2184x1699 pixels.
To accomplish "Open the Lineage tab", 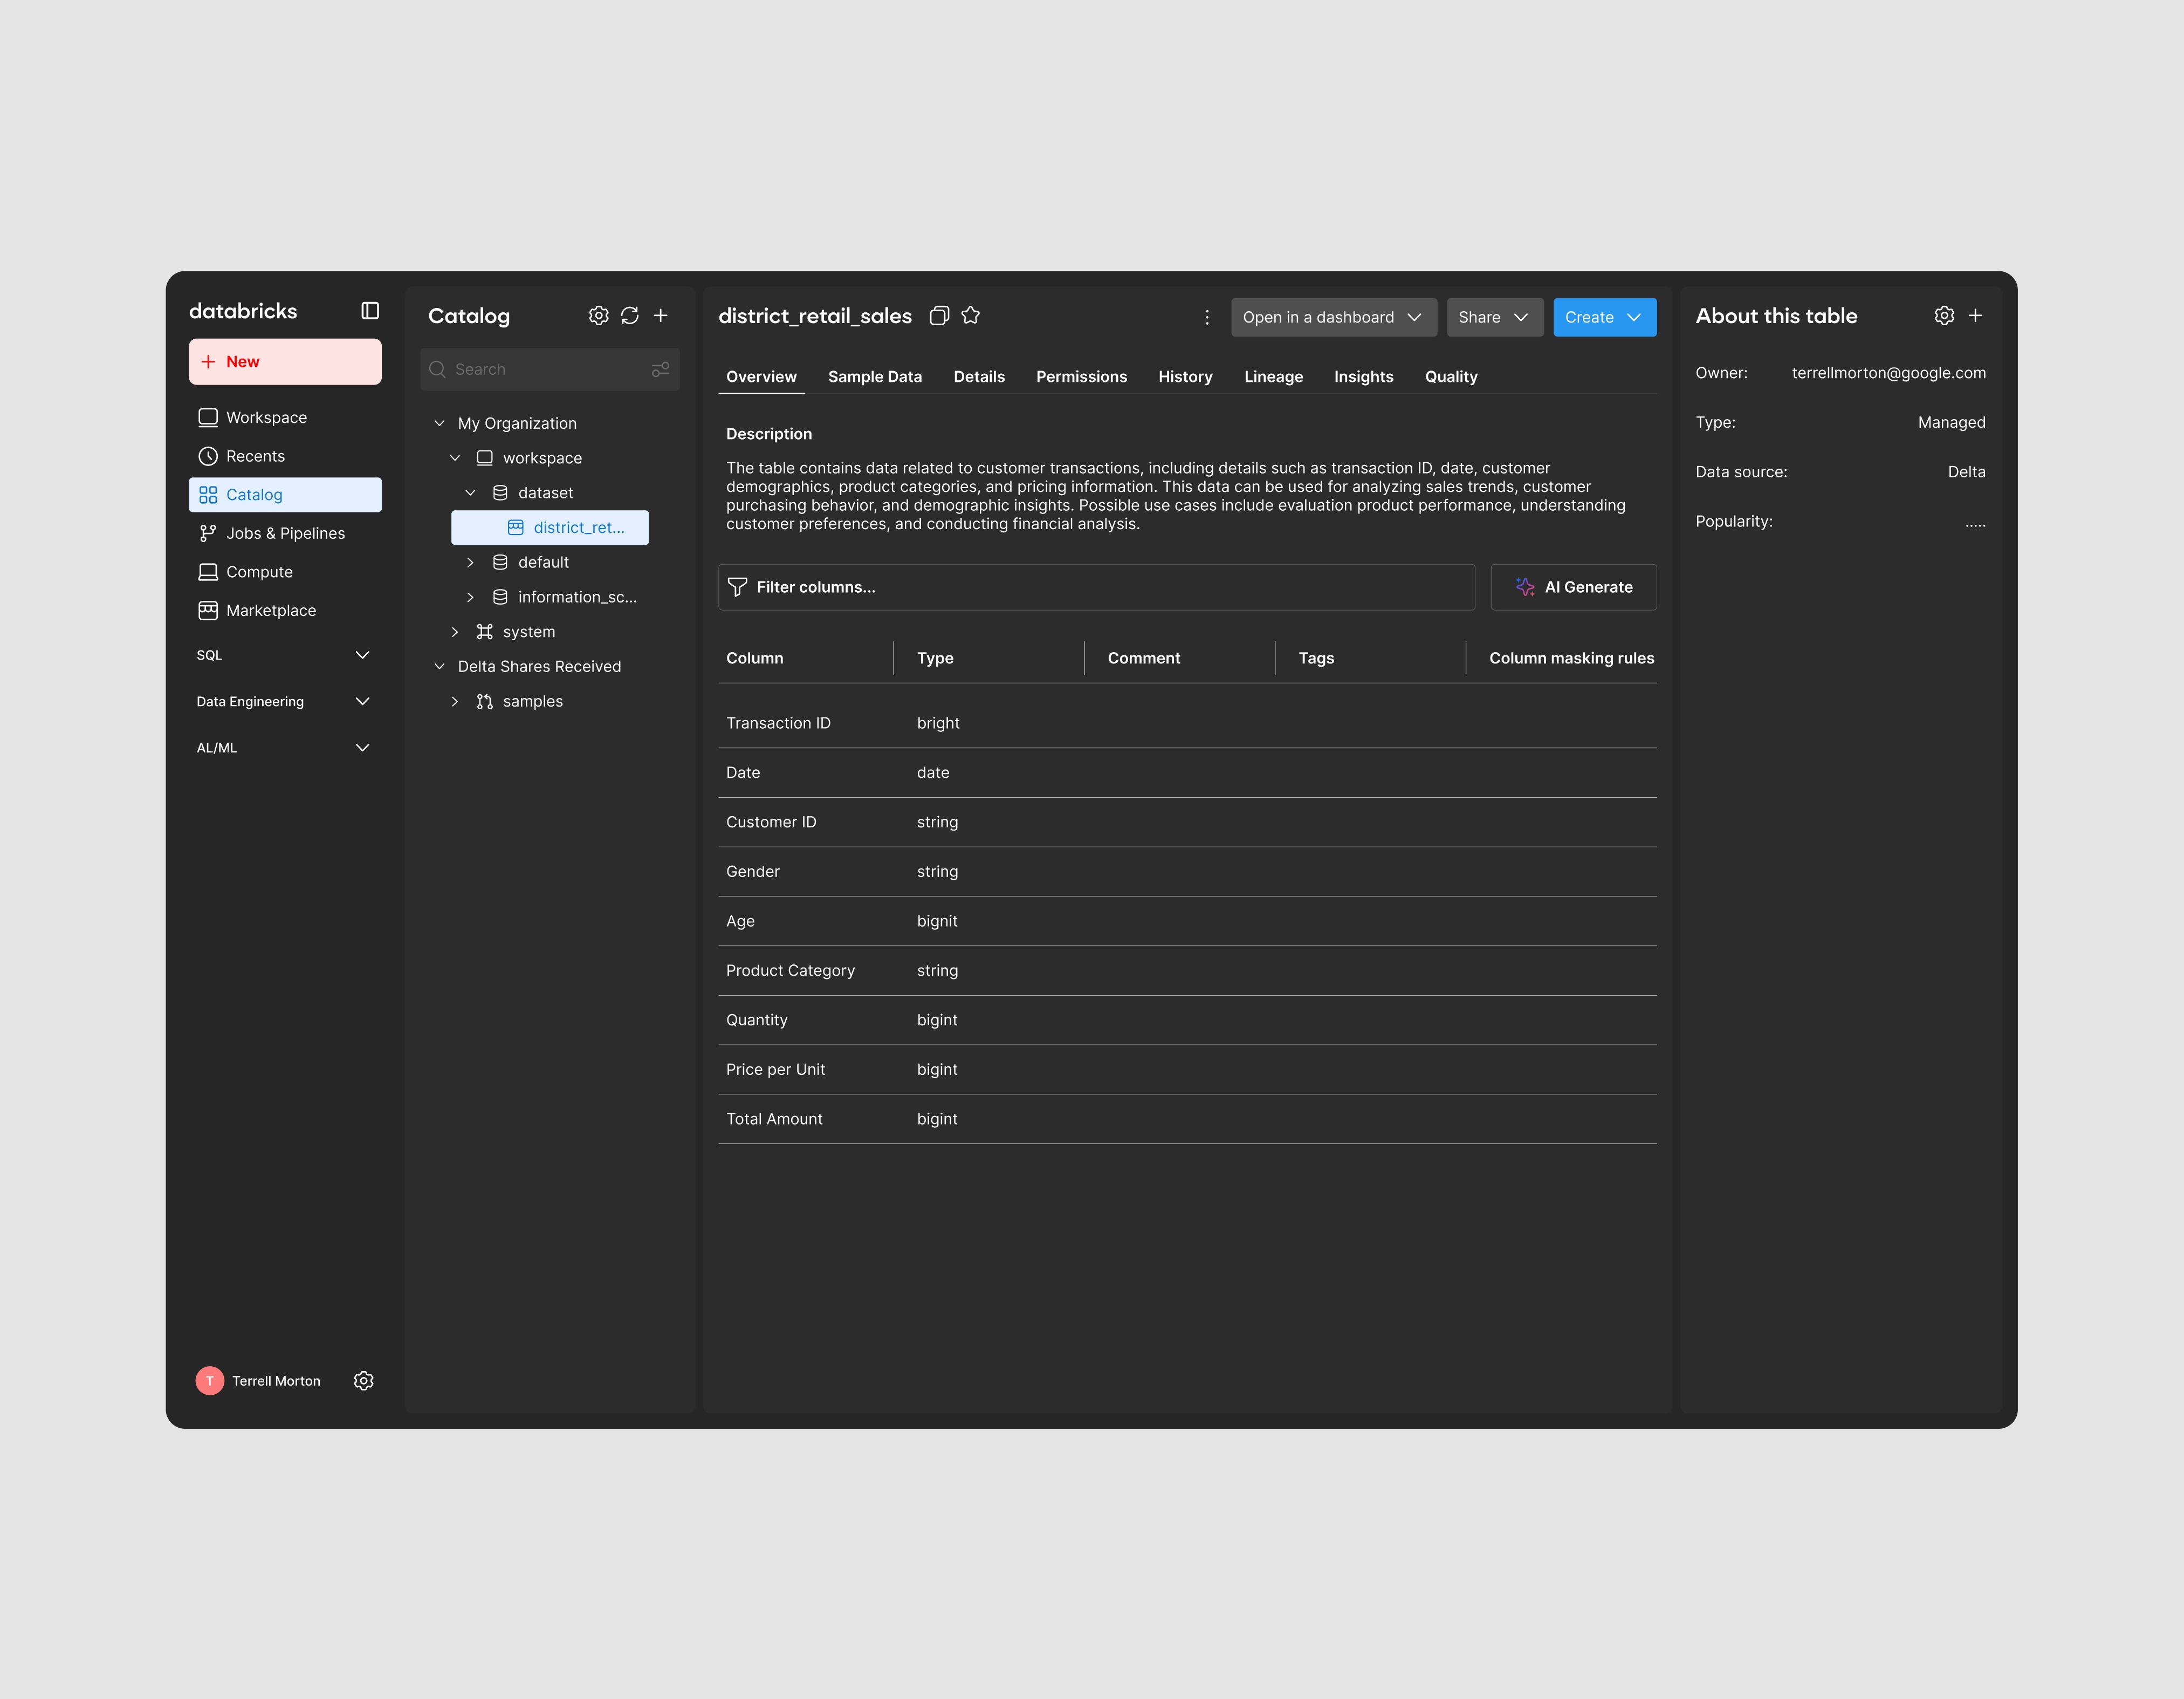I will (1273, 377).
